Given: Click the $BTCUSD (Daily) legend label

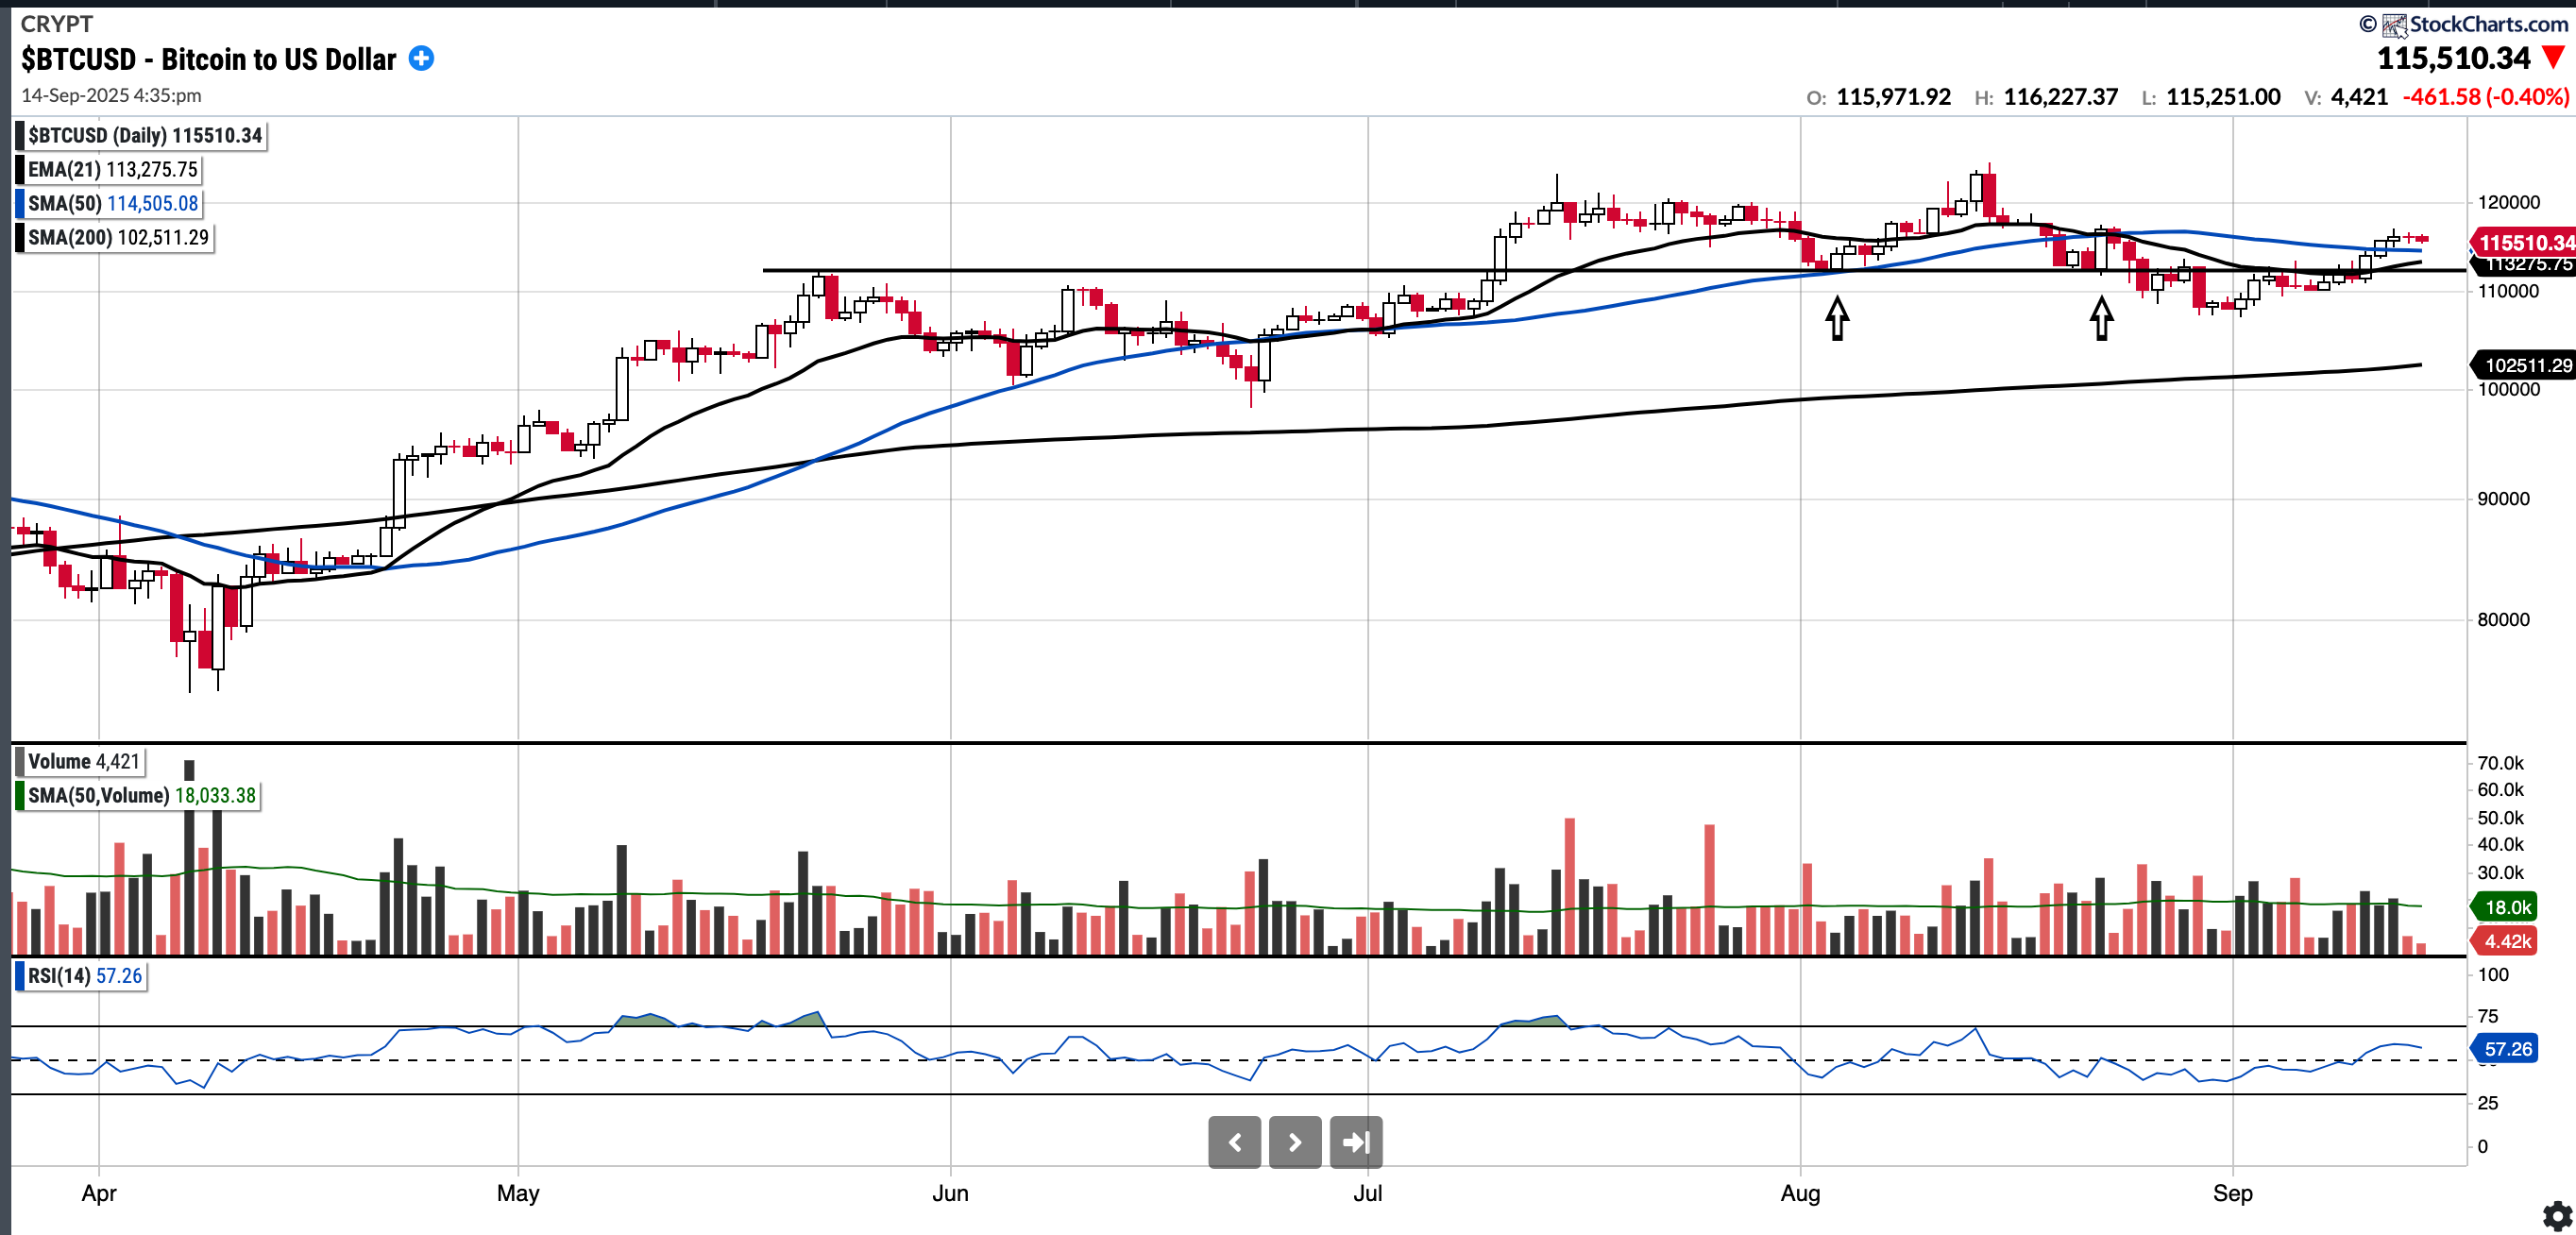Looking at the screenshot, I should pos(144,135).
